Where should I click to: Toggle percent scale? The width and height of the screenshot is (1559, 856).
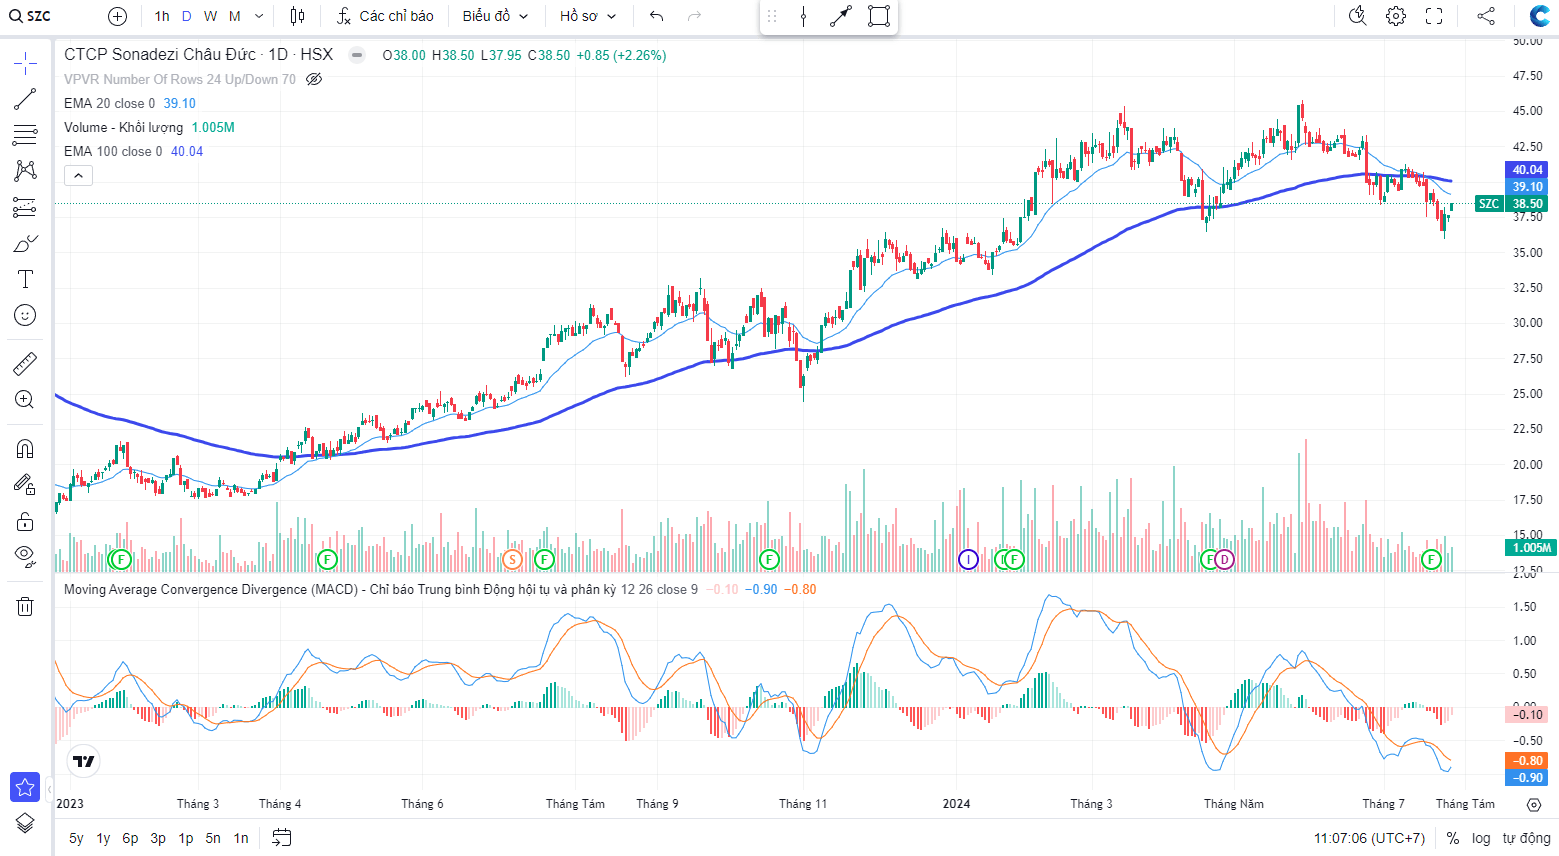coord(1452,838)
